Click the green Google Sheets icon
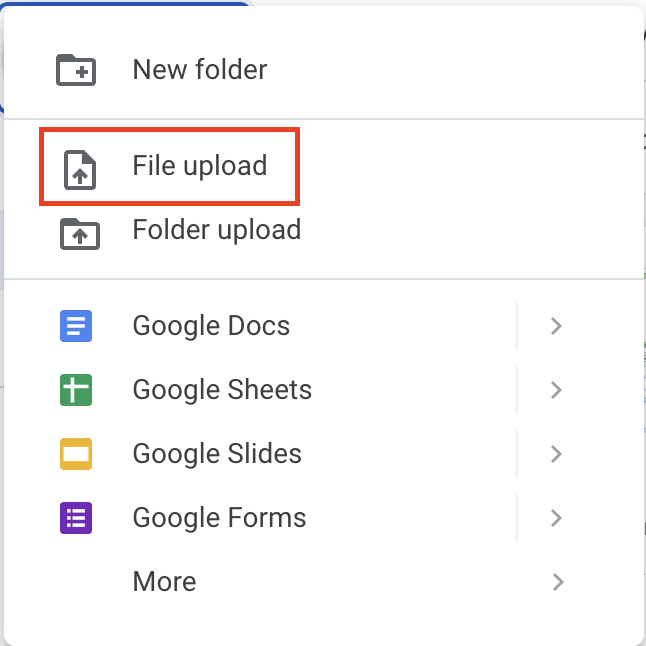 pos(76,390)
